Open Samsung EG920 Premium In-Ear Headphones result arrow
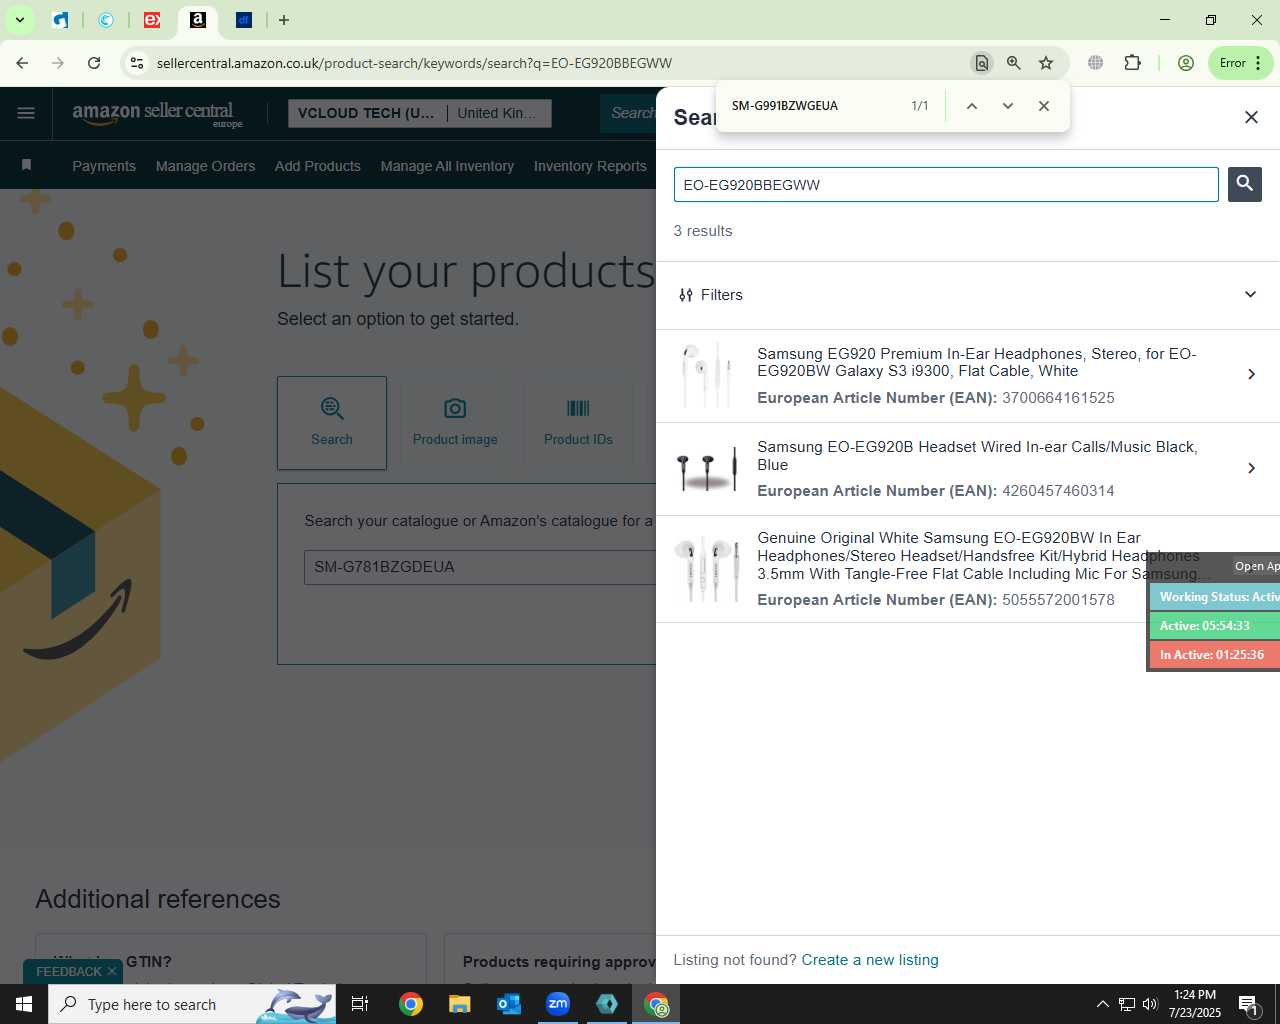This screenshot has height=1024, width=1280. click(x=1251, y=374)
